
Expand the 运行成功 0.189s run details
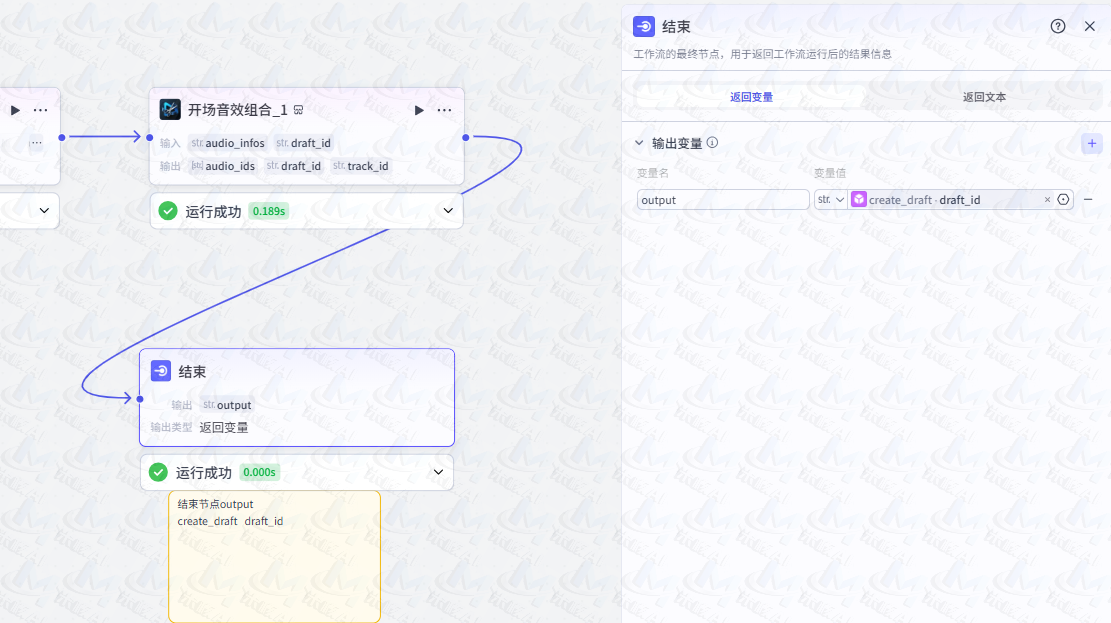[447, 211]
